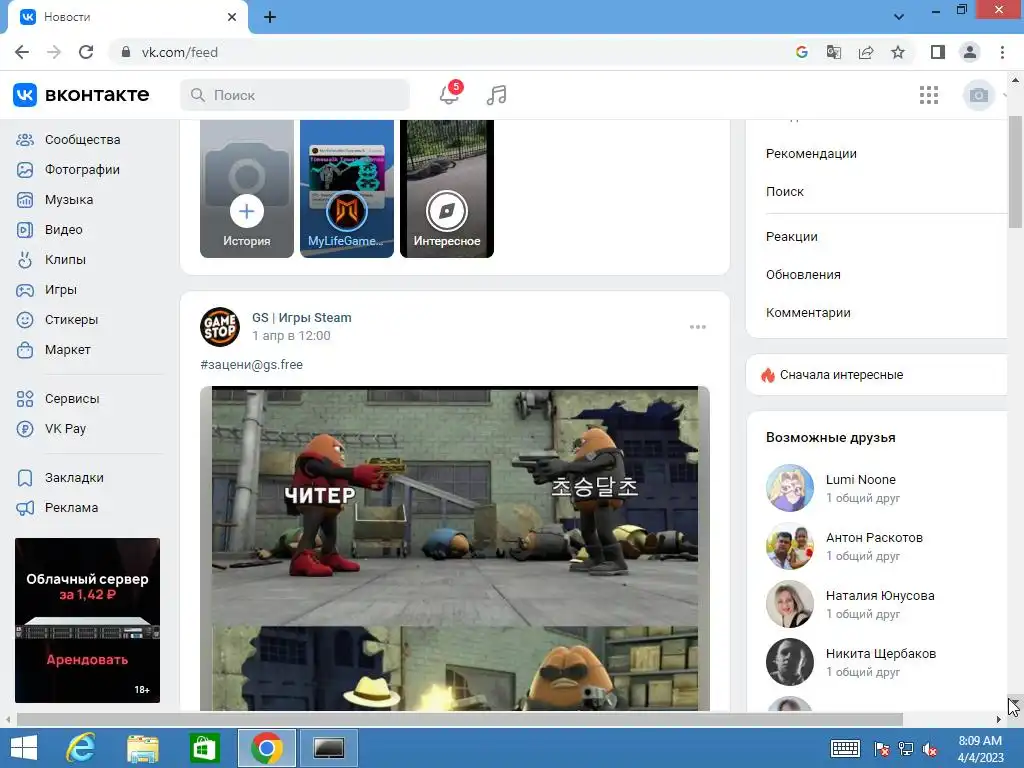Go back in Chrome
Image resolution: width=1024 pixels, height=768 pixels.
[x=22, y=52]
